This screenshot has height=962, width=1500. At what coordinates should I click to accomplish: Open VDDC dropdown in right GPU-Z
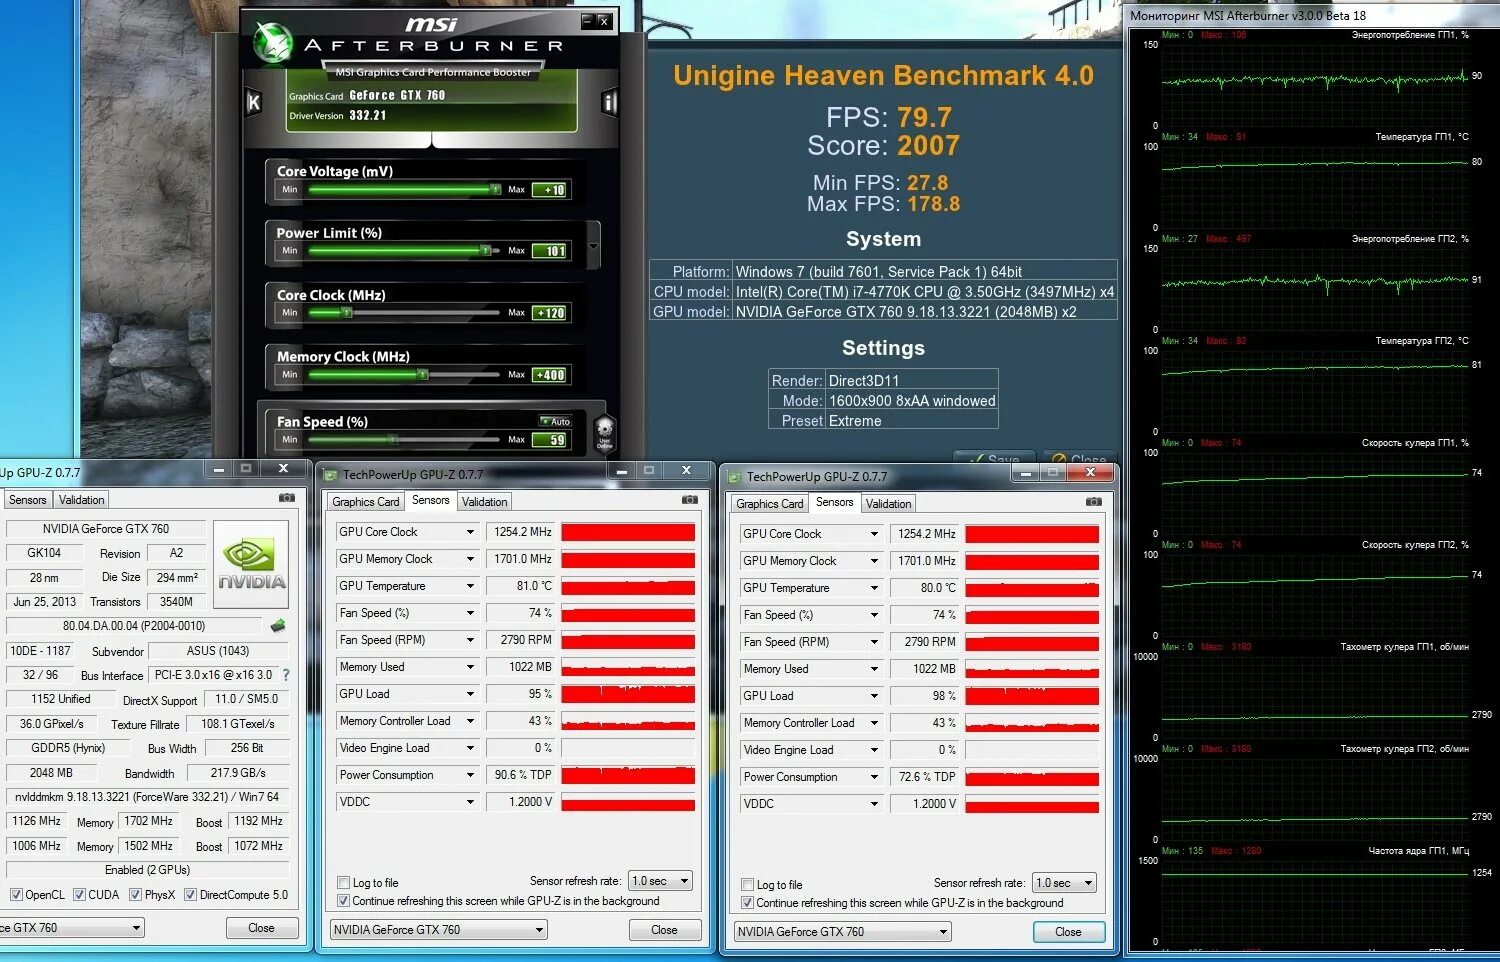pos(874,804)
